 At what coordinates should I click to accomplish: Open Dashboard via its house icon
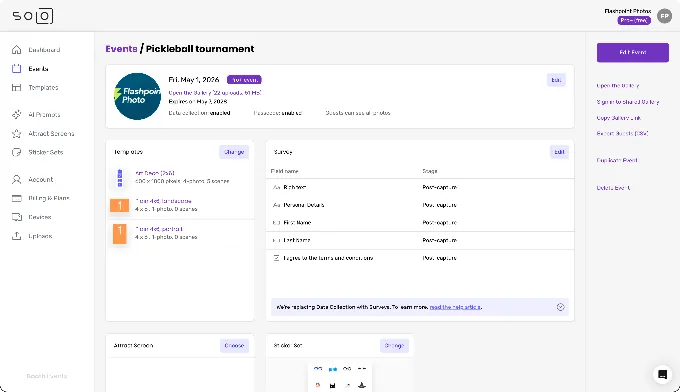click(x=16, y=50)
